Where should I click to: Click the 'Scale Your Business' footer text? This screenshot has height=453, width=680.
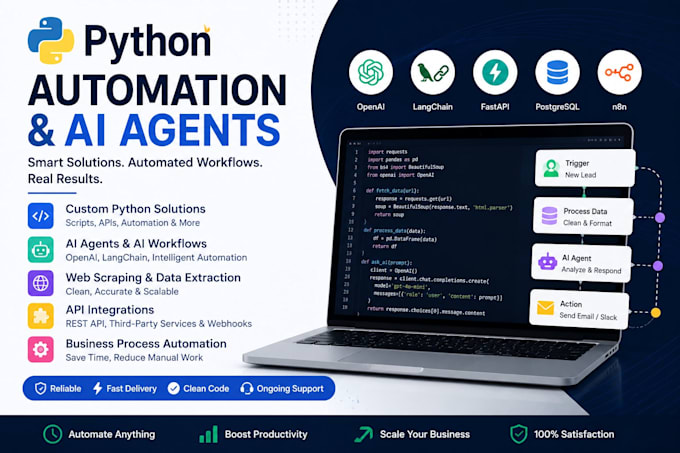point(425,434)
